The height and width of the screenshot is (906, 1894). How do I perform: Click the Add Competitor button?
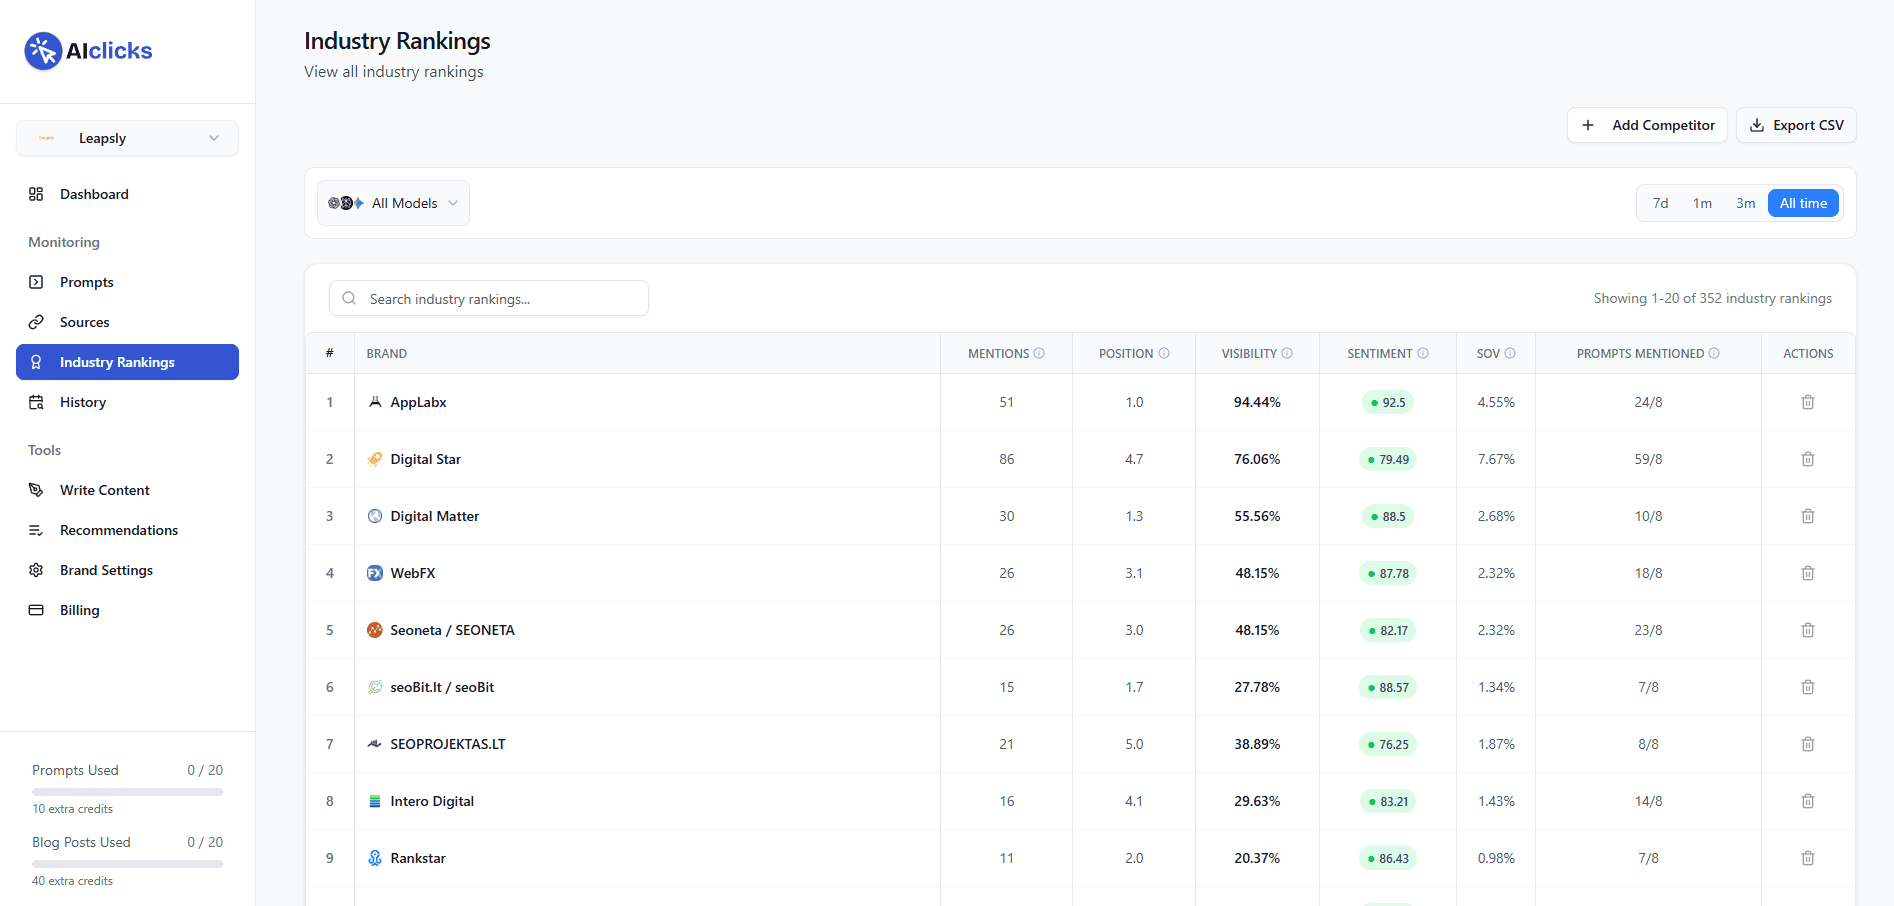click(x=1647, y=125)
